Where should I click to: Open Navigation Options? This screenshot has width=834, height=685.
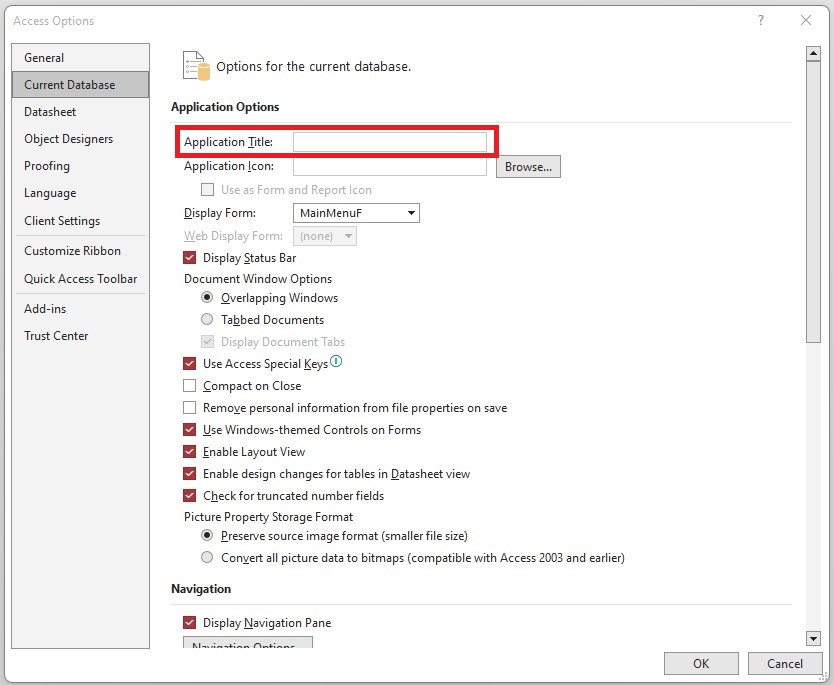click(x=247, y=645)
